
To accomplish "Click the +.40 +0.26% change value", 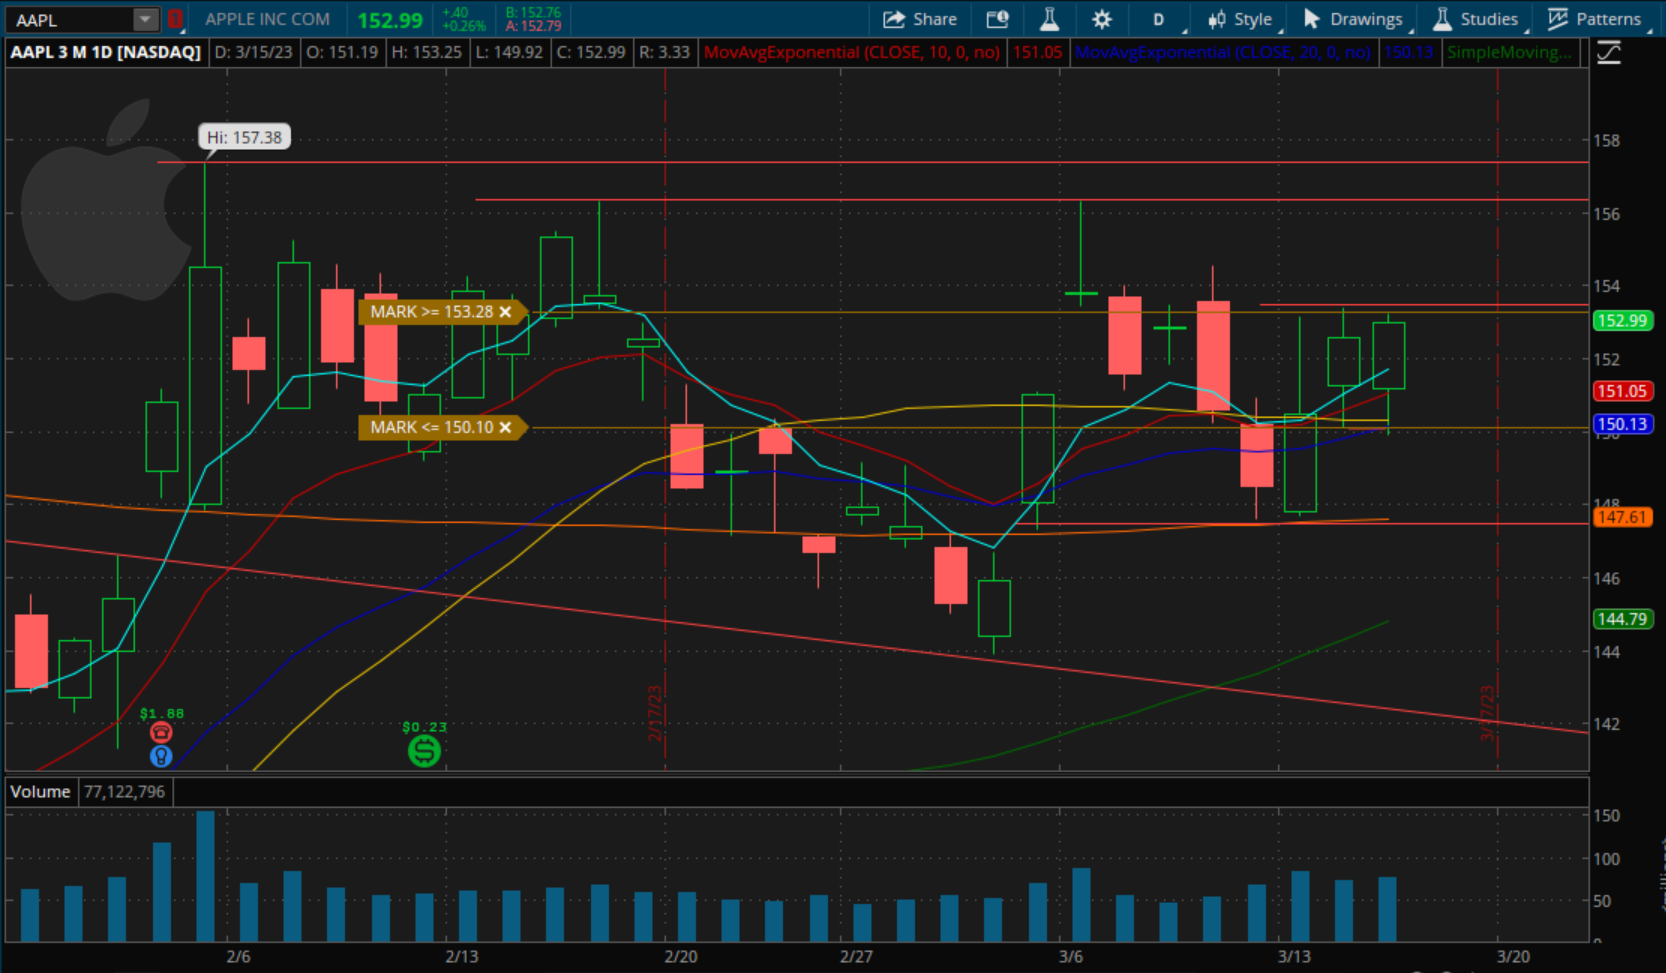I will click(463, 19).
